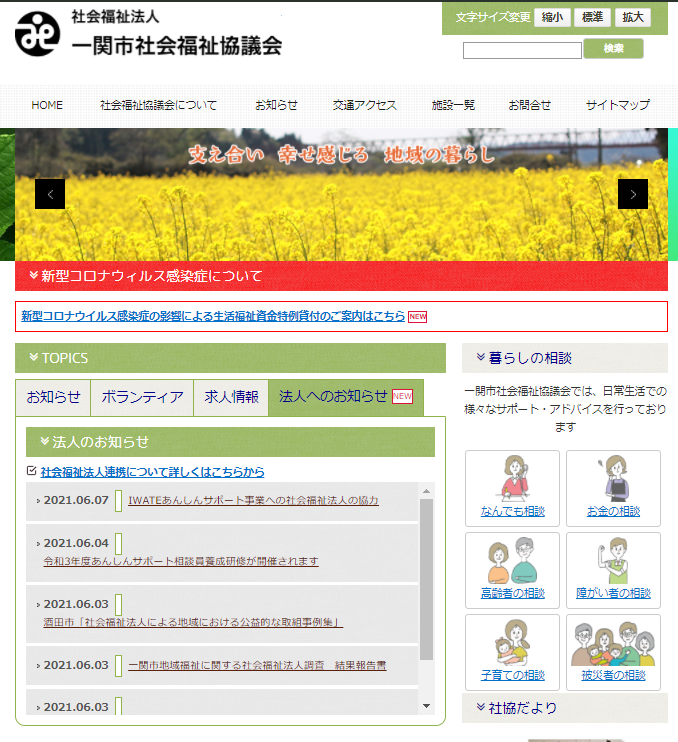Open the 子育ての相談 link
This screenshot has width=678, height=742.
pos(512,676)
